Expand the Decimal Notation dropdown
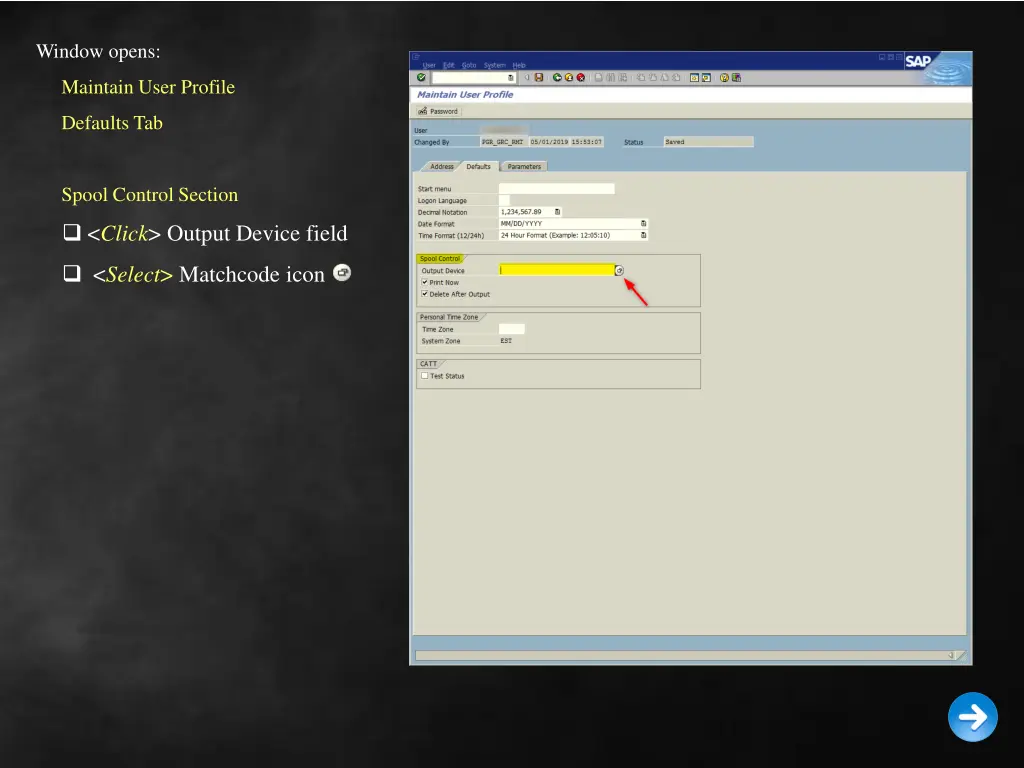The image size is (1024, 768). (557, 212)
